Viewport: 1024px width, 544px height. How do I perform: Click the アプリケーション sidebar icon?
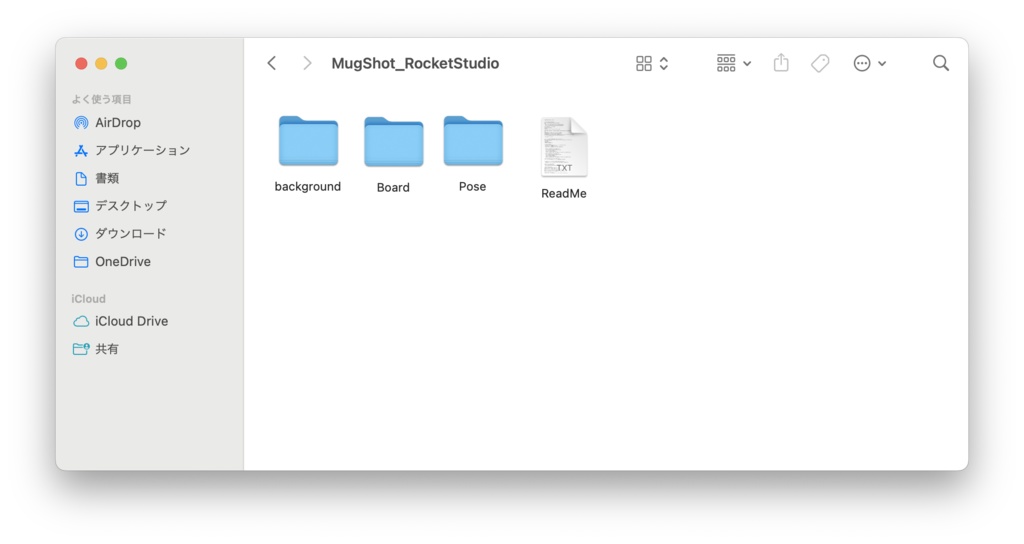pos(81,151)
